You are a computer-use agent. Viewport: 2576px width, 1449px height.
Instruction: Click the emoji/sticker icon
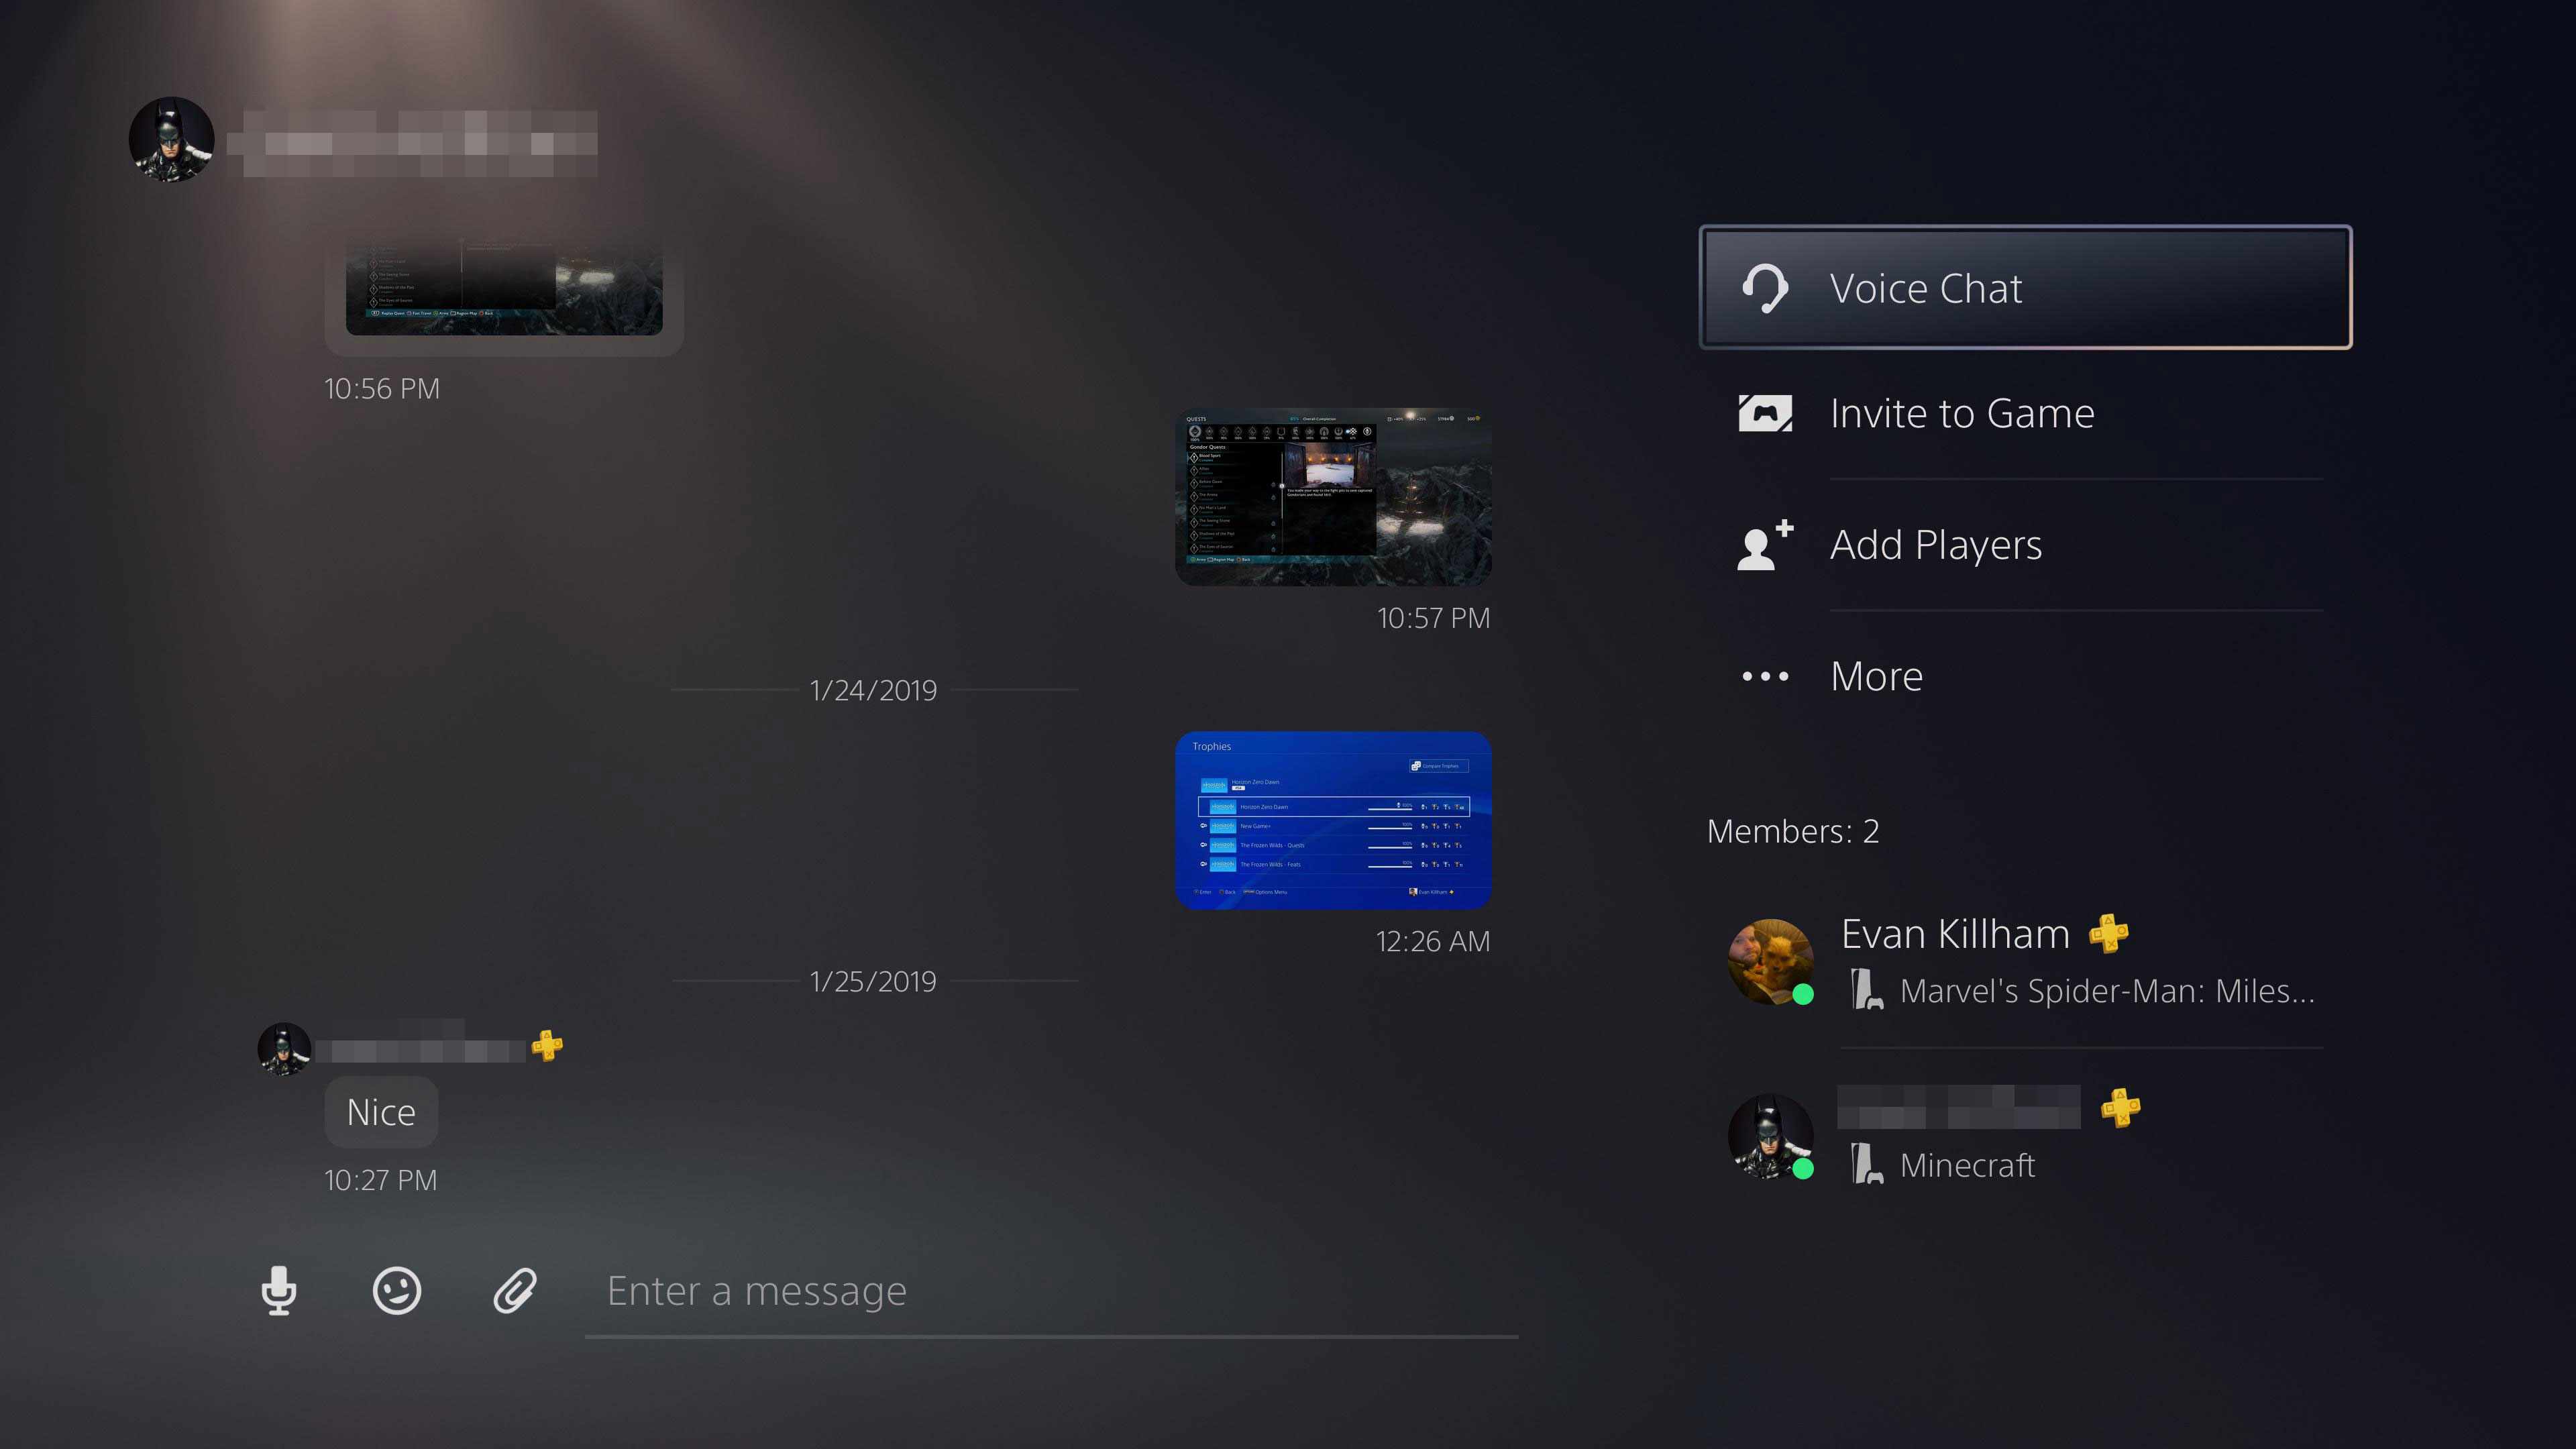396,1290
